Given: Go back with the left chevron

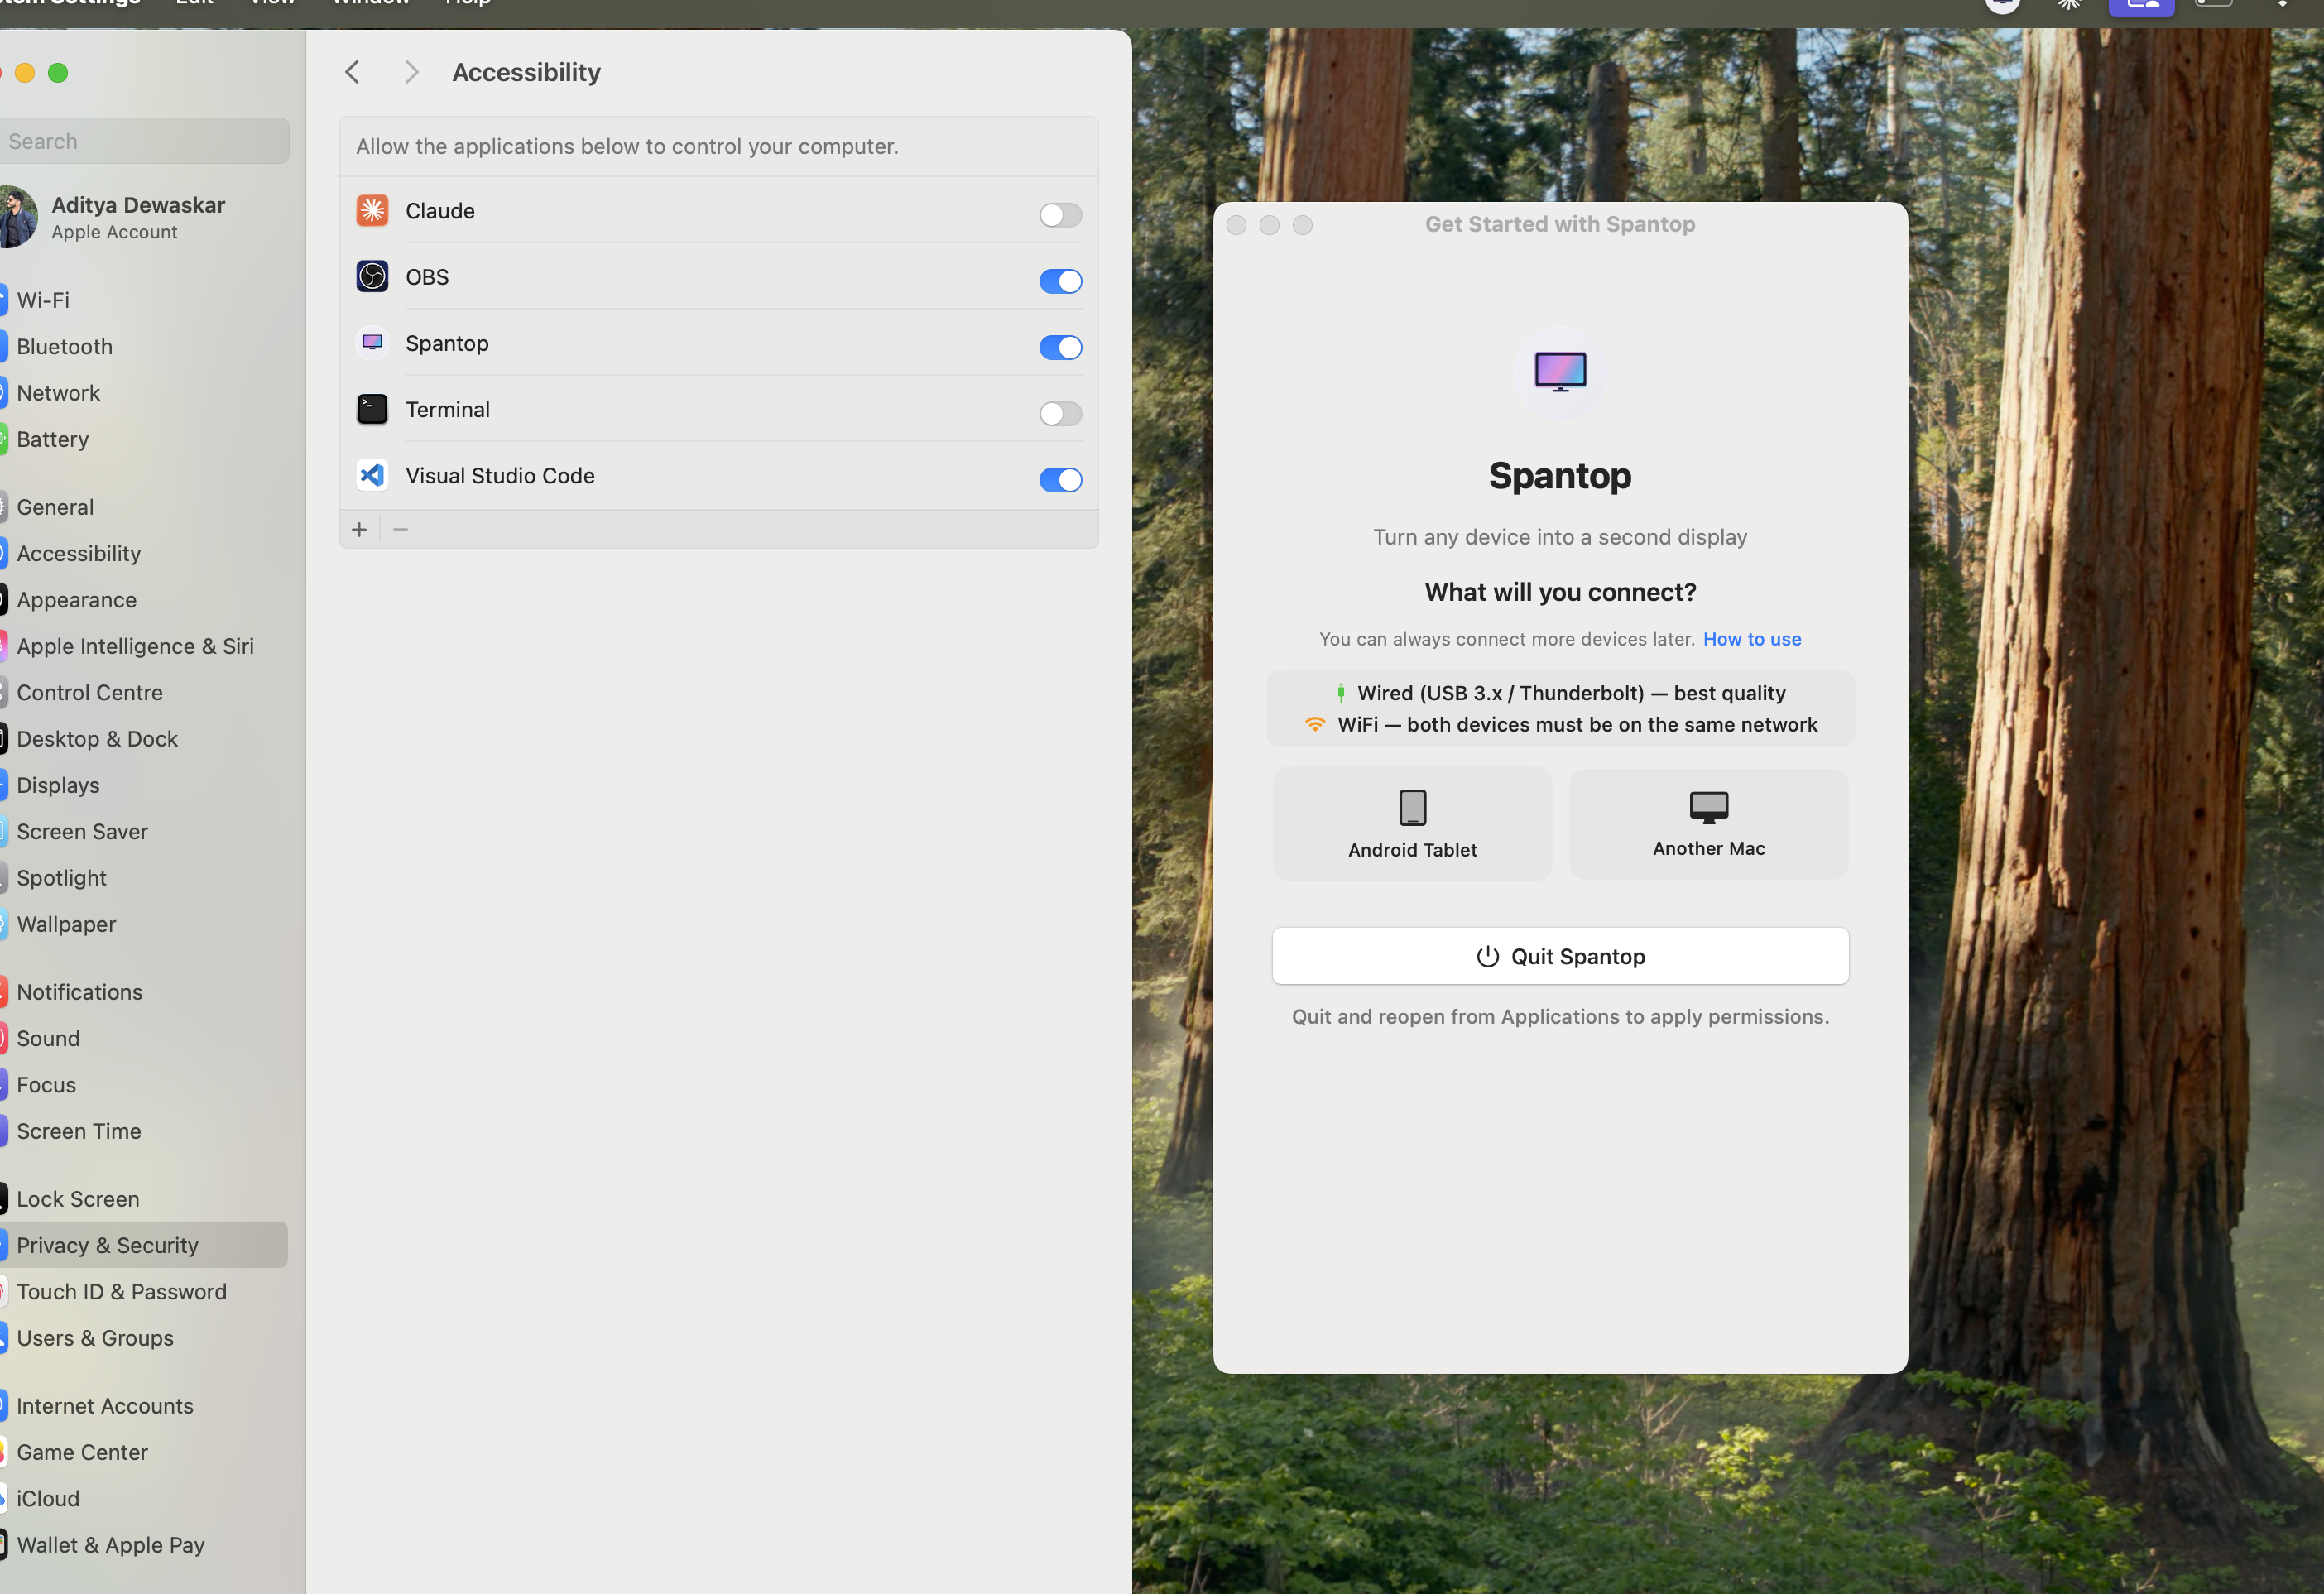Looking at the screenshot, I should [352, 72].
